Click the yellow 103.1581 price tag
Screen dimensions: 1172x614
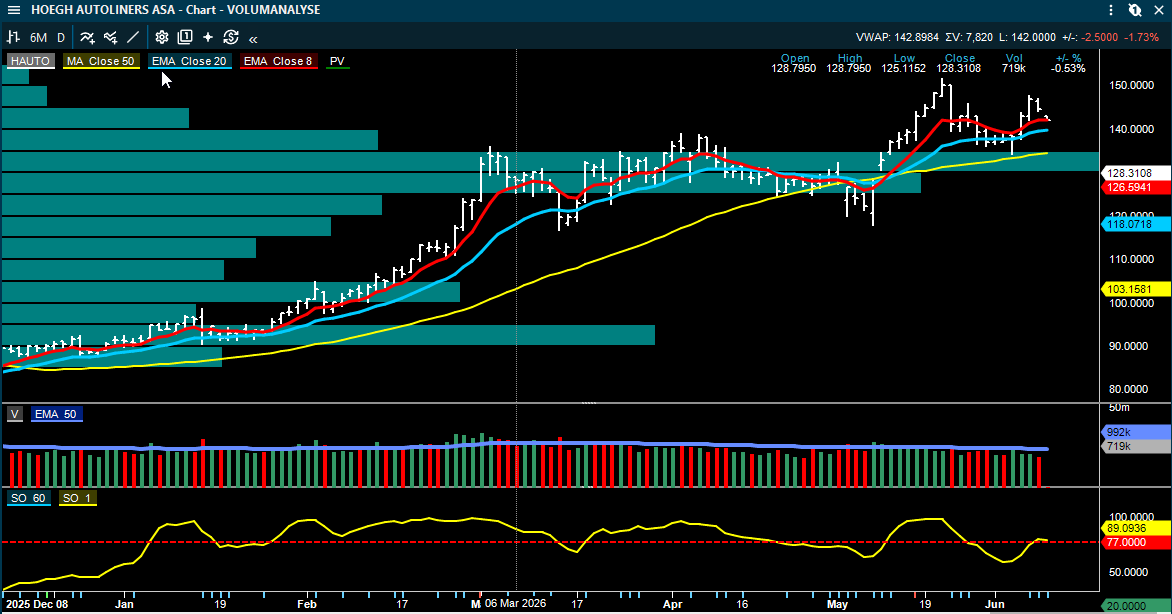click(x=1136, y=289)
